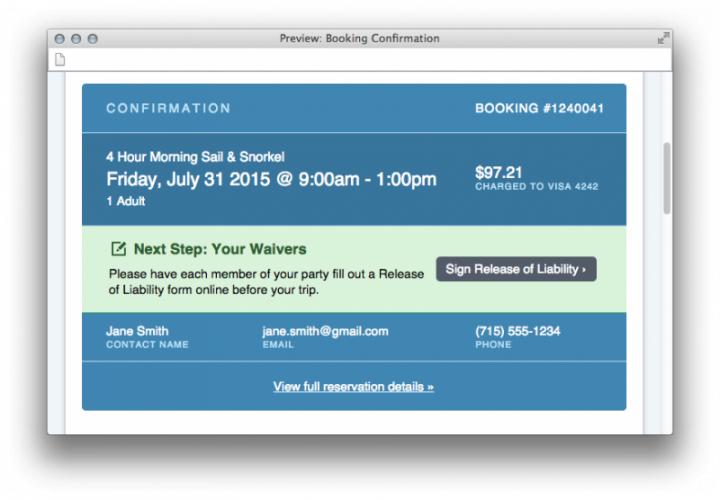Viewport: 720px width, 500px height.
Task: Click the Next Step: Your Waivers heading
Action: click(x=220, y=249)
